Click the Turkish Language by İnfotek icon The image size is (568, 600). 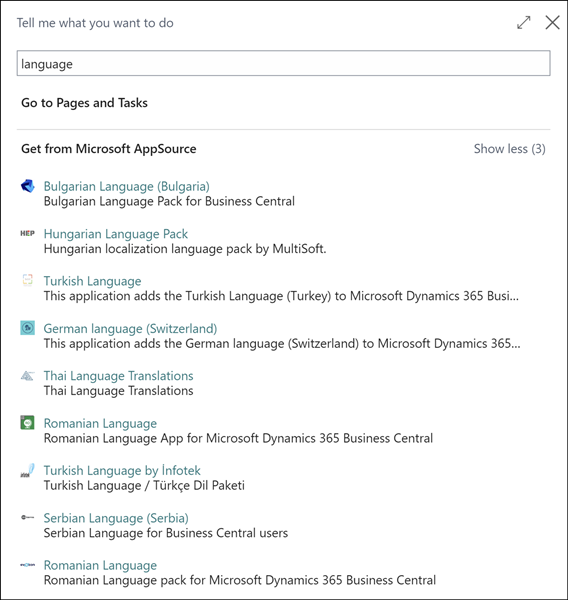click(x=28, y=470)
